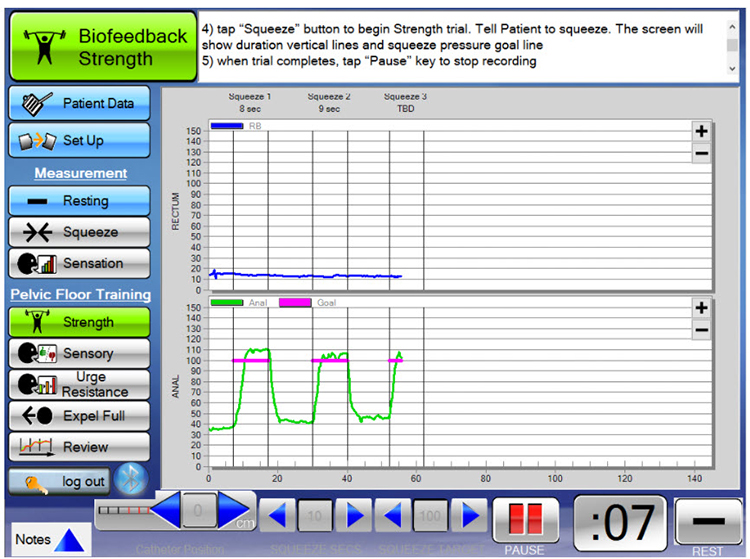Choose Urge Resistance training
This screenshot has width=750, height=559.
click(x=79, y=384)
